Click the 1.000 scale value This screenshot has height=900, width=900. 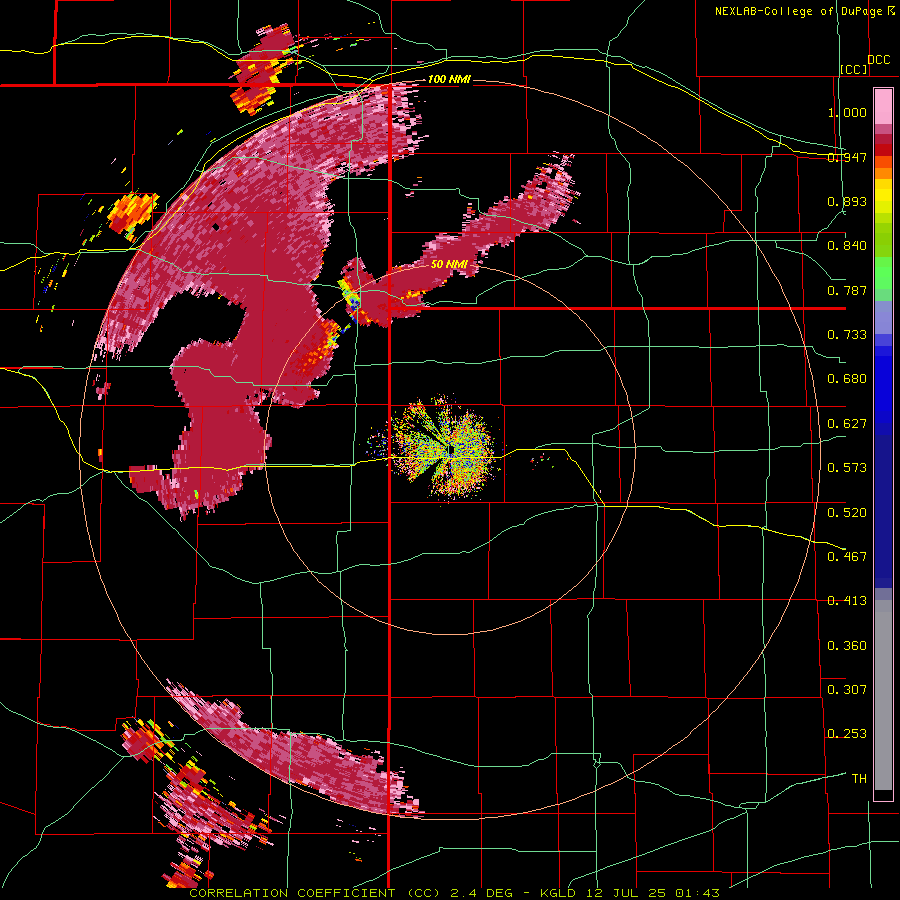[847, 112]
